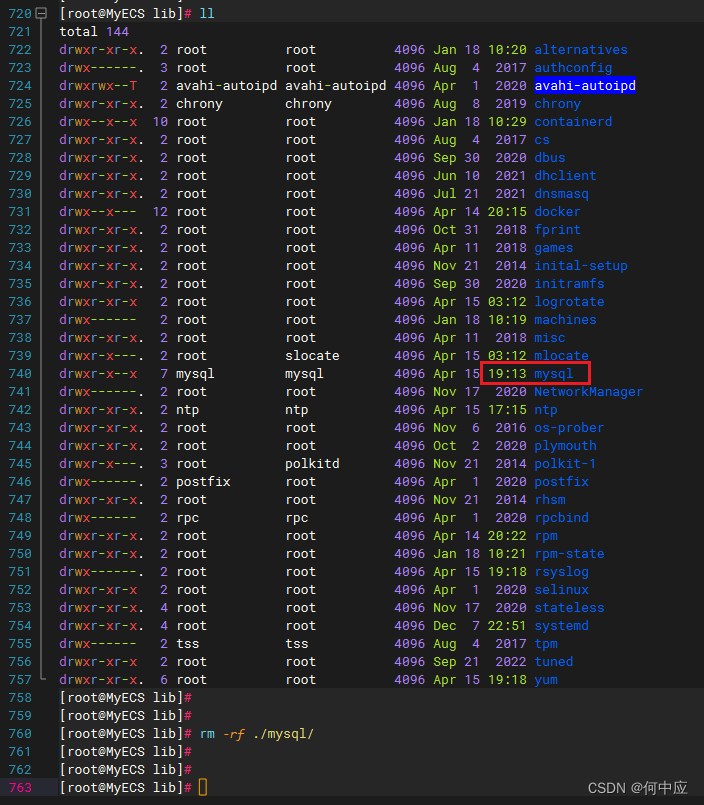Click the 'dhclient' directory name

pos(565,176)
